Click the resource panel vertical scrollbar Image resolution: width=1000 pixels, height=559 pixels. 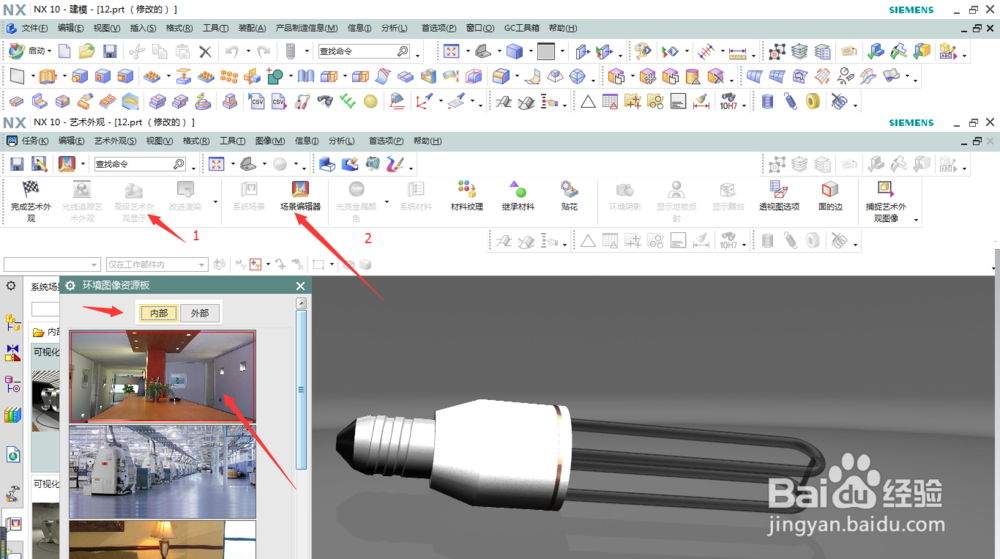click(301, 389)
